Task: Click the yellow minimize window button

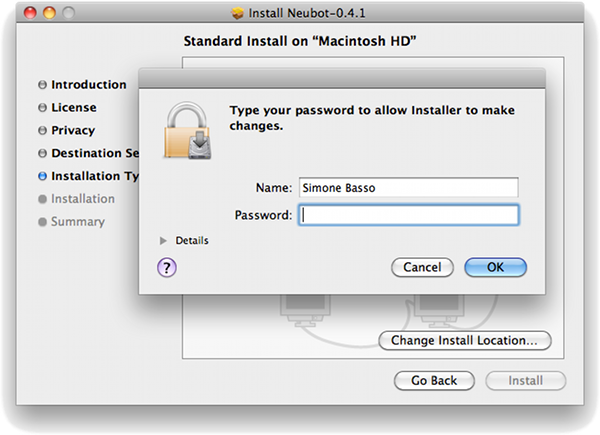Action: pyautogui.click(x=49, y=13)
